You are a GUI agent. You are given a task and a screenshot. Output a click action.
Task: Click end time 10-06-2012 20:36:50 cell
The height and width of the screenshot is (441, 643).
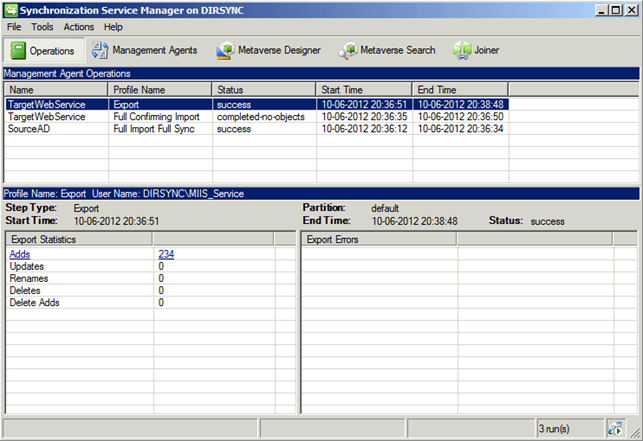[x=460, y=117]
